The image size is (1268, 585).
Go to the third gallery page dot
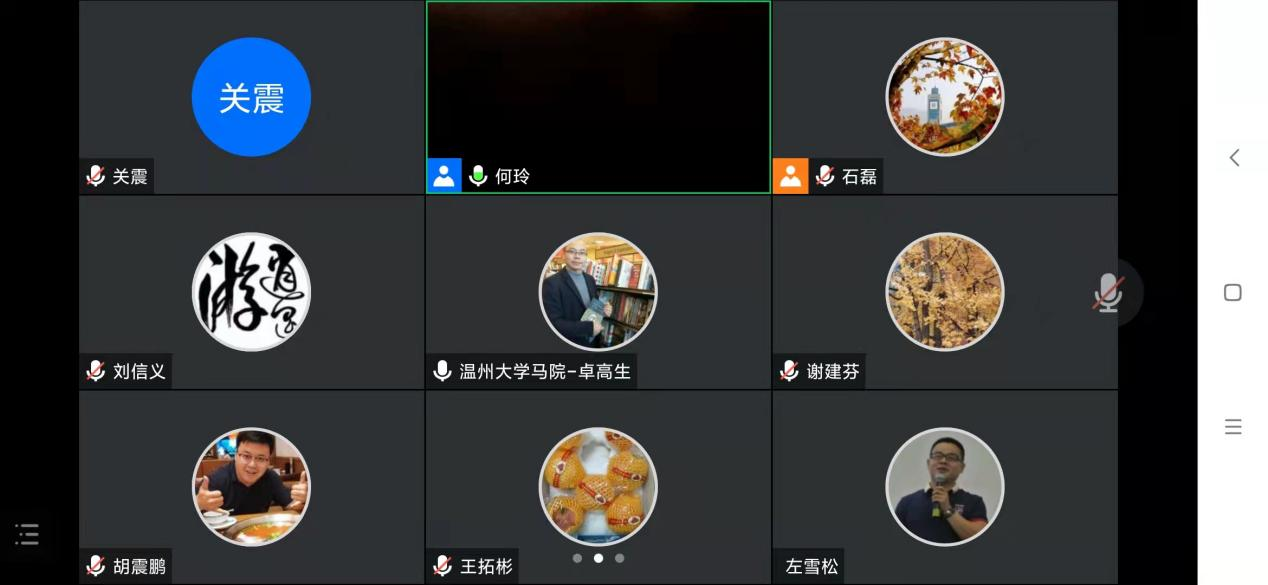point(620,558)
